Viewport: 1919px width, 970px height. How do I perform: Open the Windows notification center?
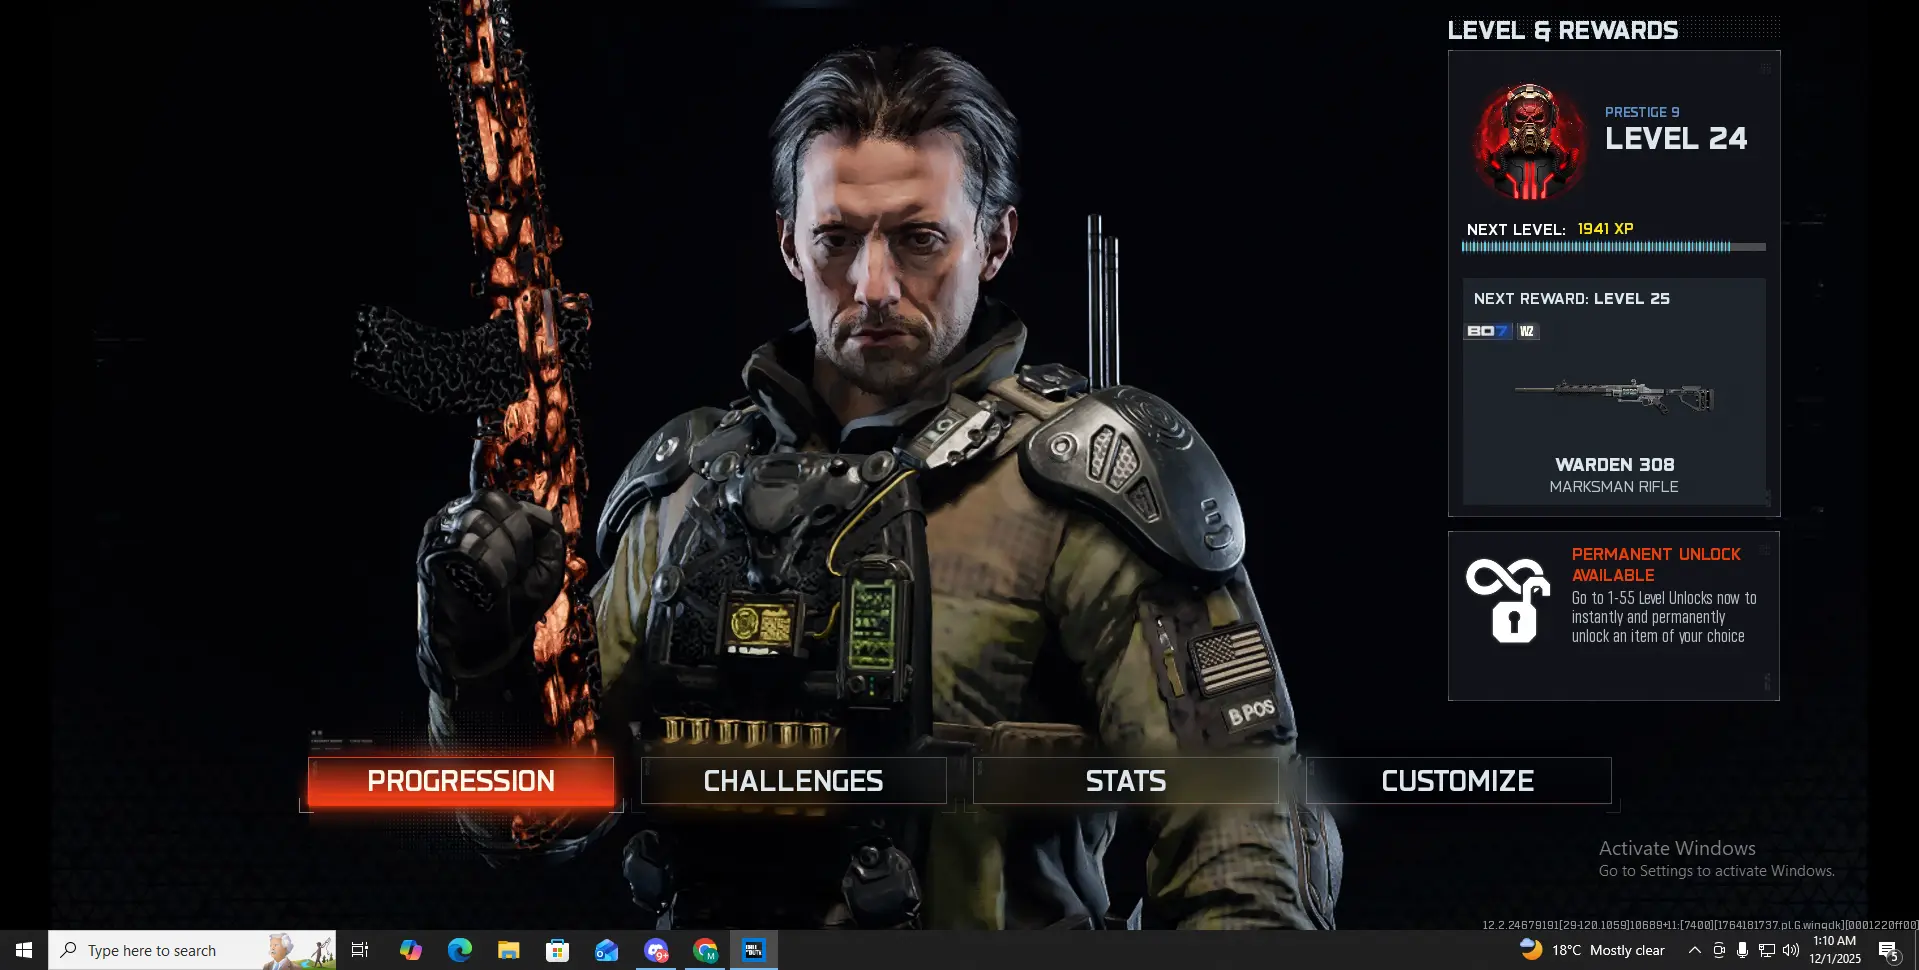[x=1888, y=950]
